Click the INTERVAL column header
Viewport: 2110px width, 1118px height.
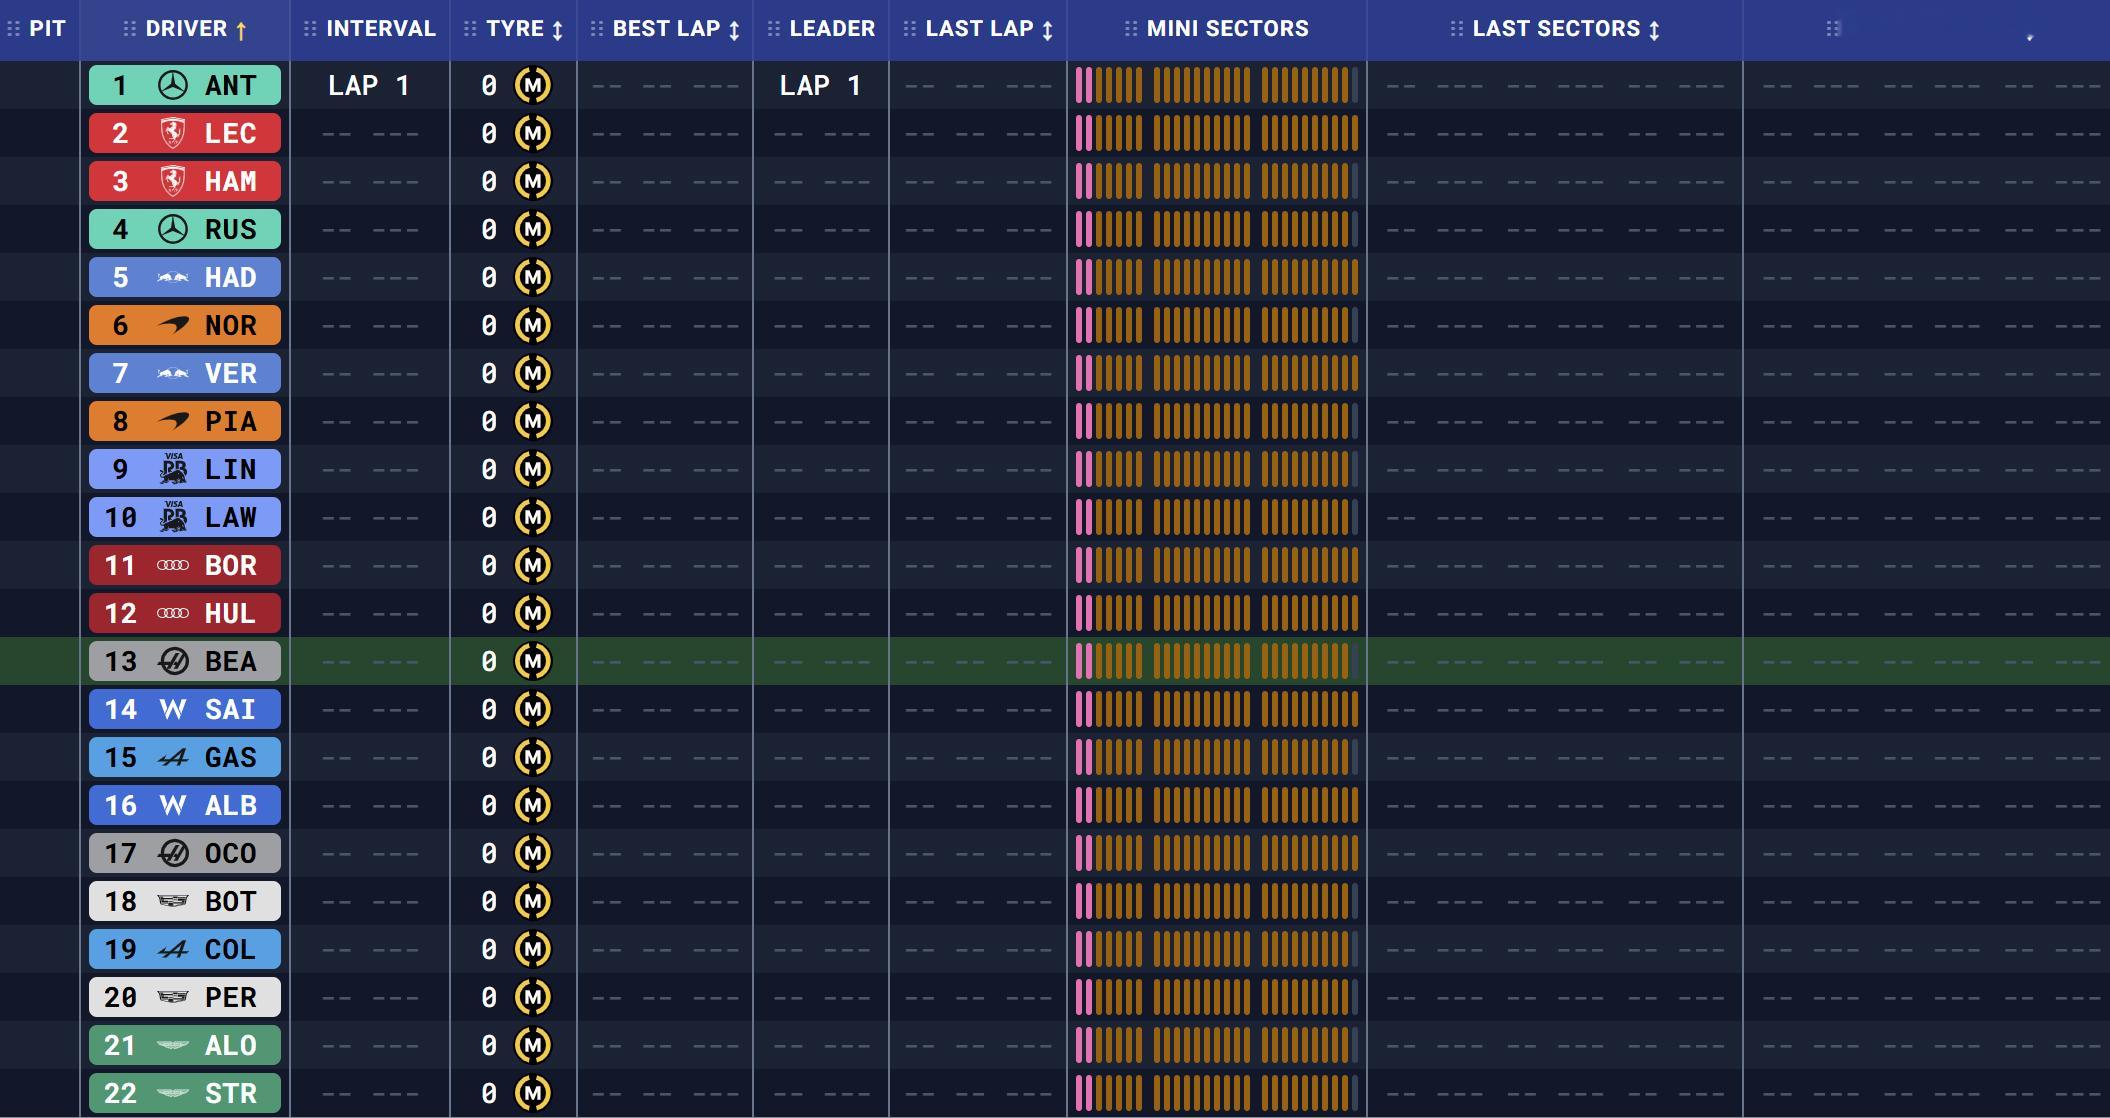tap(381, 29)
